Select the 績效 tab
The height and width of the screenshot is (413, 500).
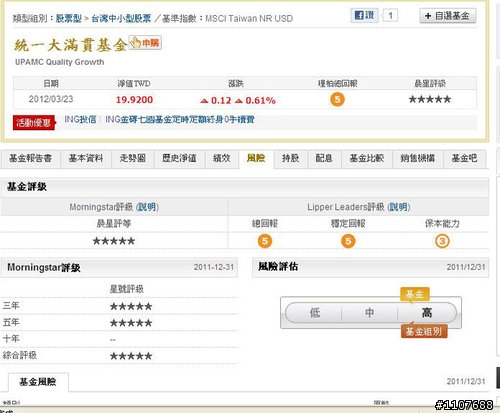[222, 158]
